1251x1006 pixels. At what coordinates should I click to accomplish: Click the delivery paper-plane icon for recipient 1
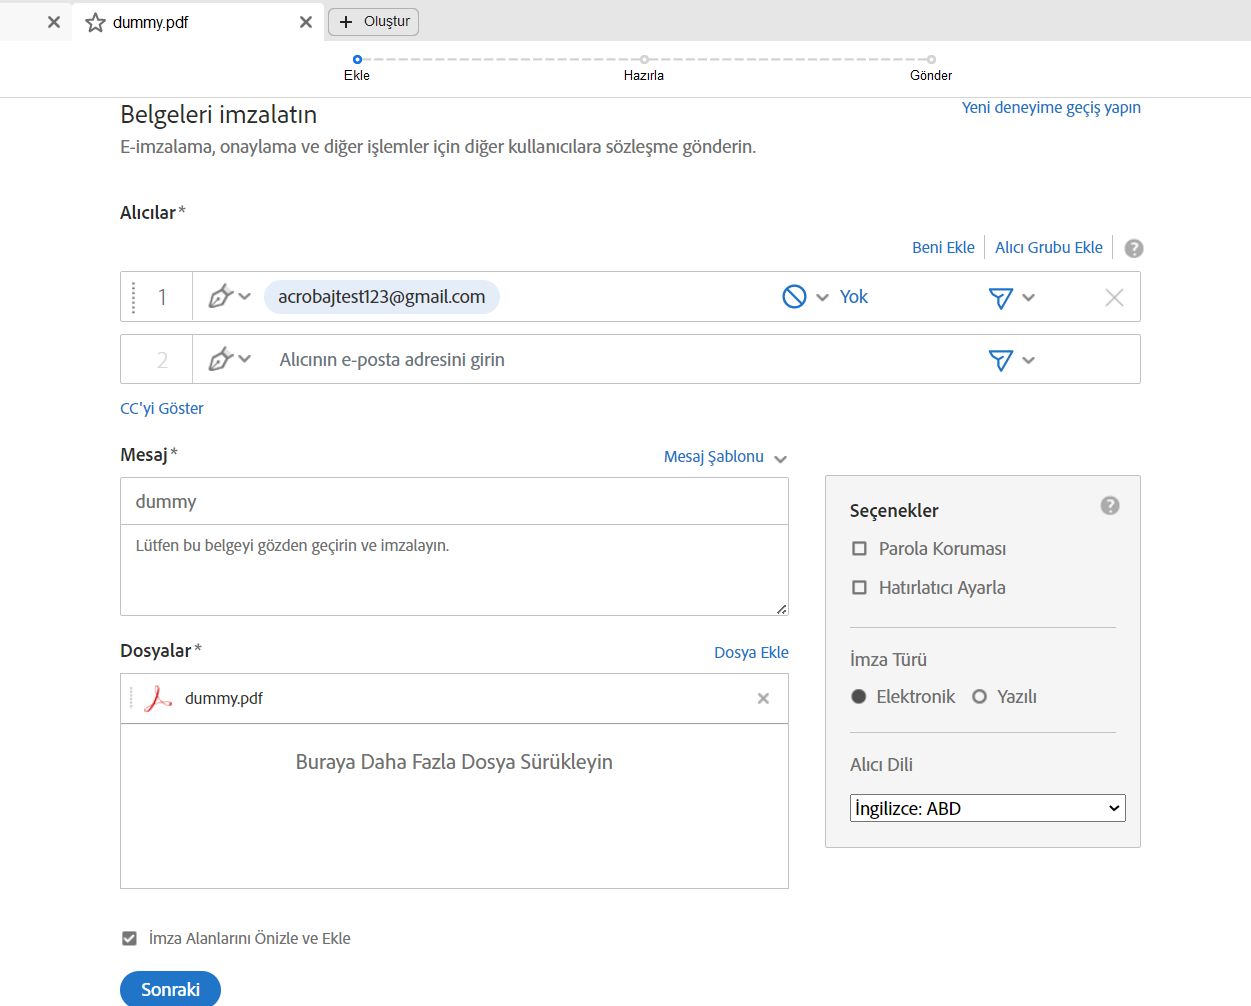(x=1000, y=298)
